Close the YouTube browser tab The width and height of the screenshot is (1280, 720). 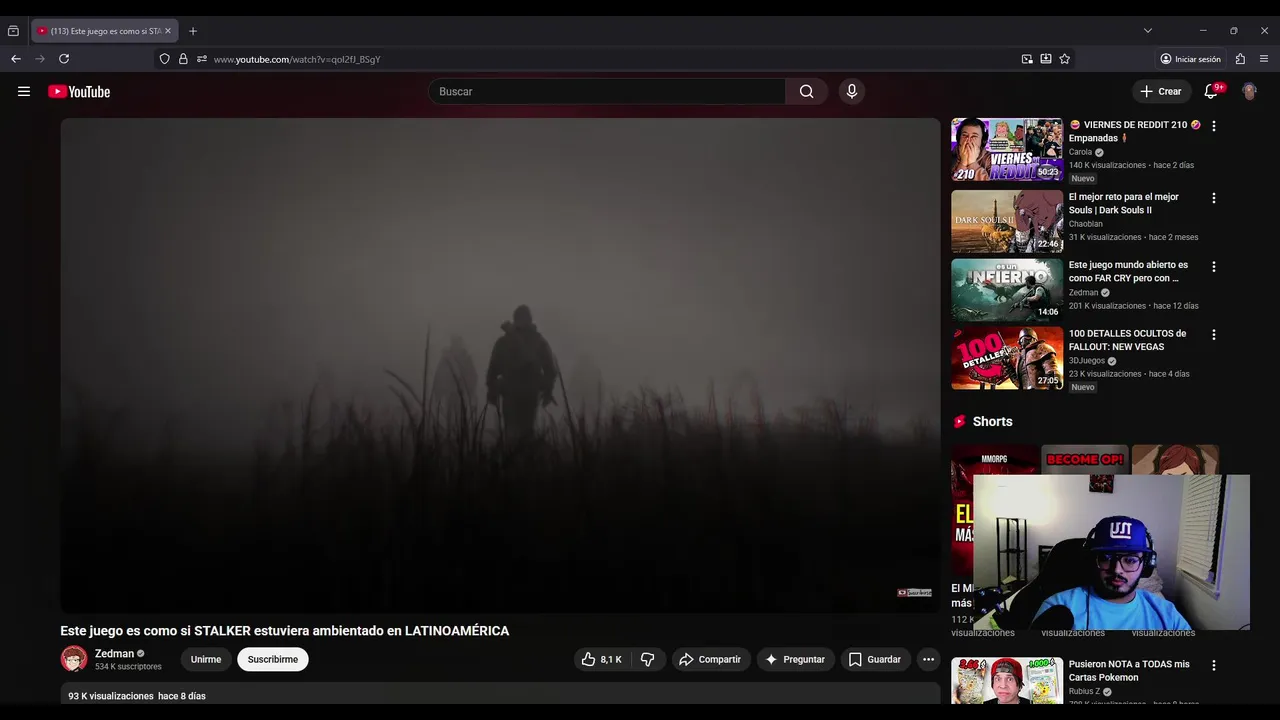(x=168, y=31)
